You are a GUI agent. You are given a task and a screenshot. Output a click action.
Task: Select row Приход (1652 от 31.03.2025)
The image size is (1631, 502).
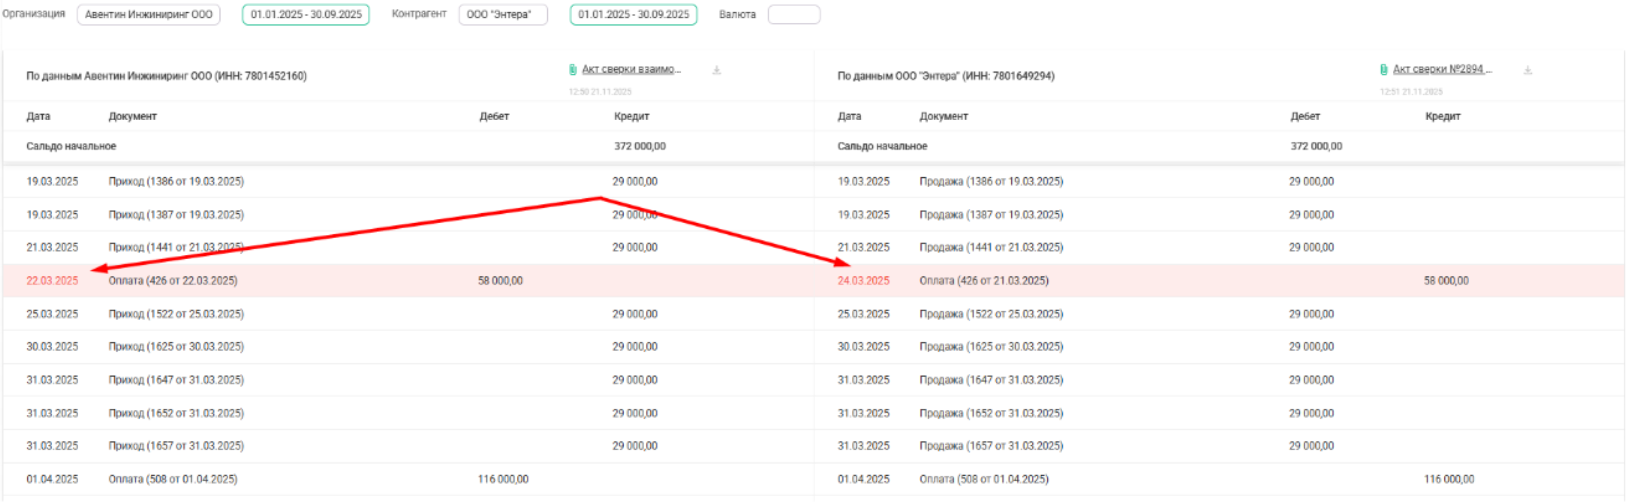click(x=408, y=413)
